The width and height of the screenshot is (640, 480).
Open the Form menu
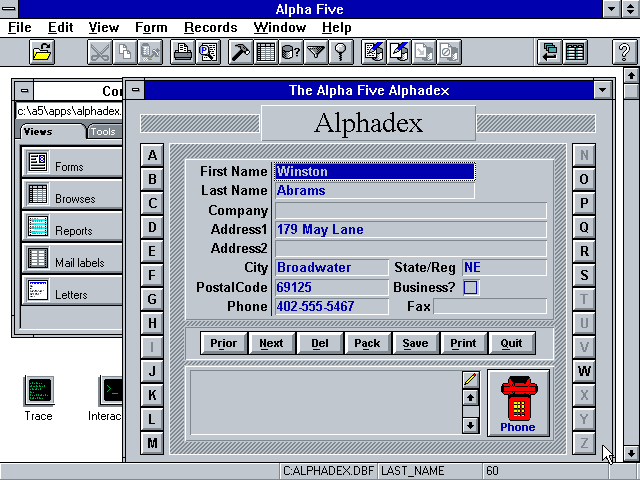pyautogui.click(x=151, y=27)
